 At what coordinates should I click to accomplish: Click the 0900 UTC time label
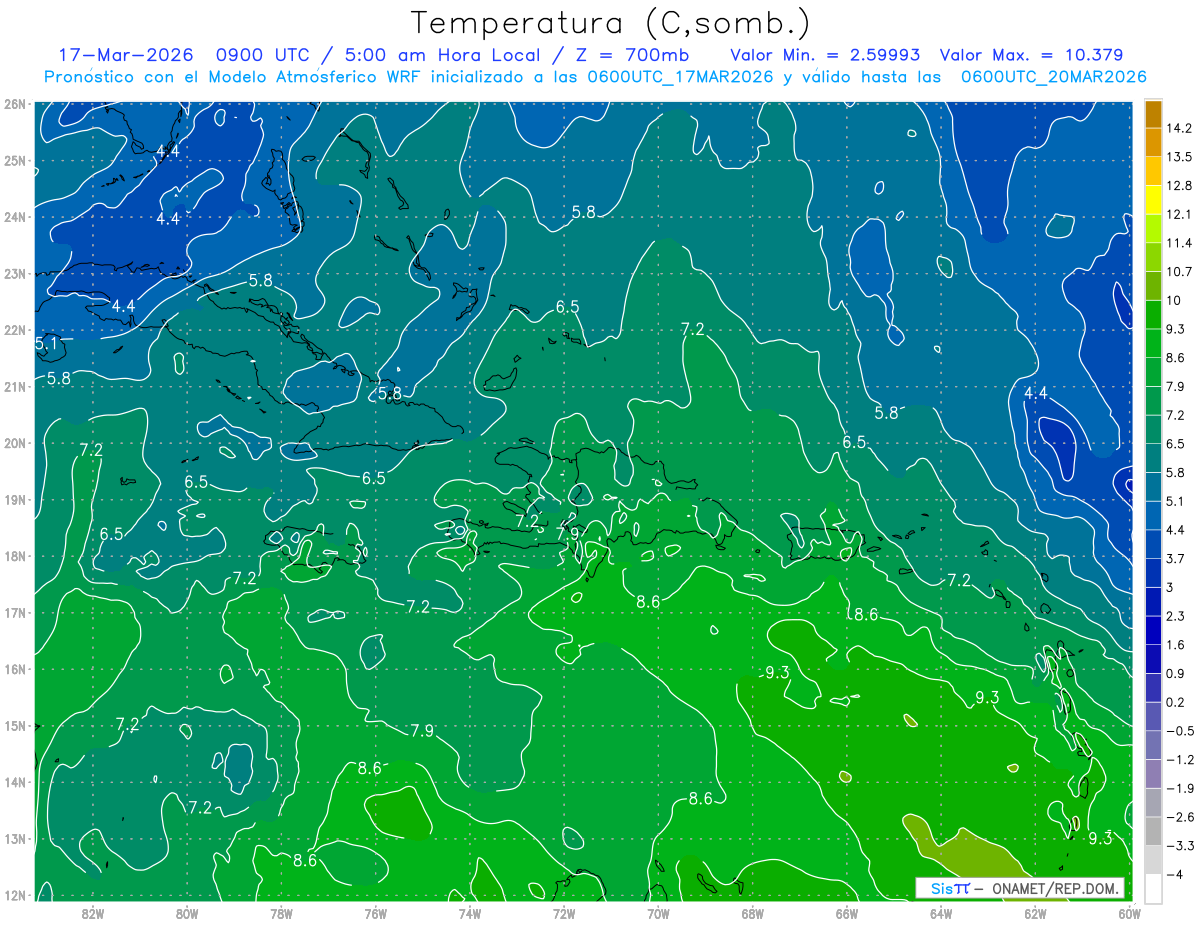(261, 55)
